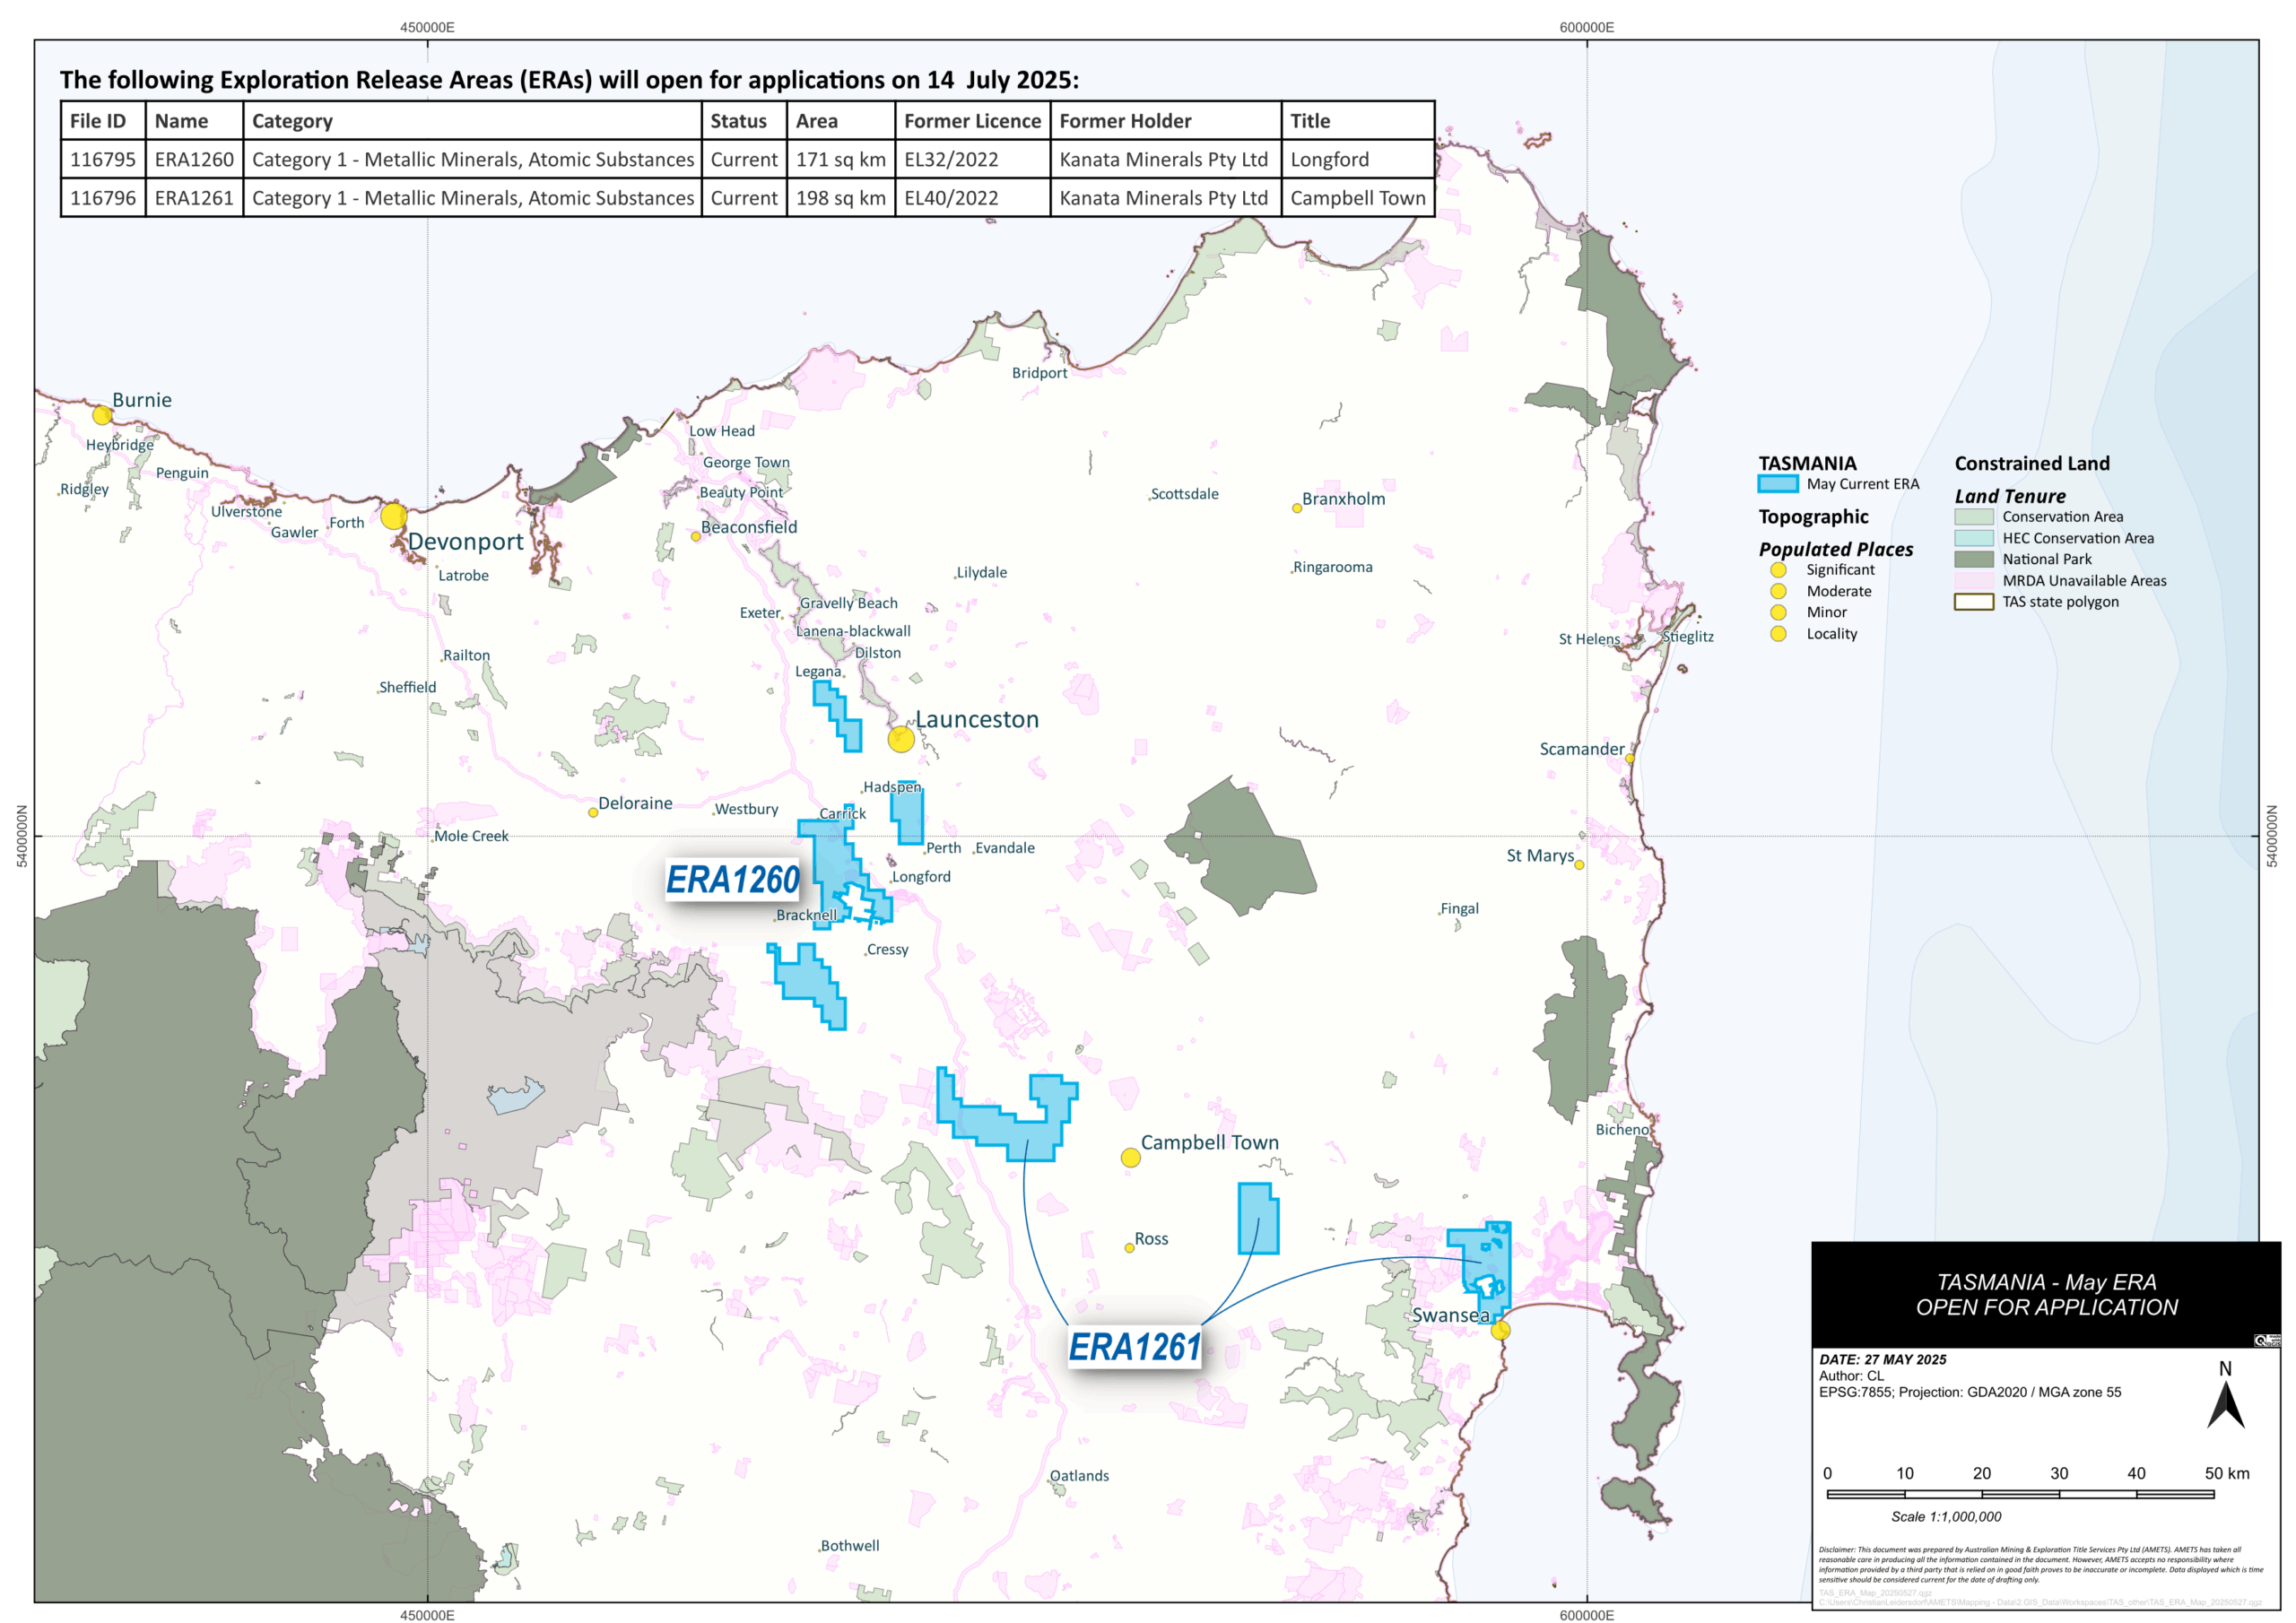Click the TAS state polygon legend box
The image size is (2296, 1623).
click(1973, 602)
